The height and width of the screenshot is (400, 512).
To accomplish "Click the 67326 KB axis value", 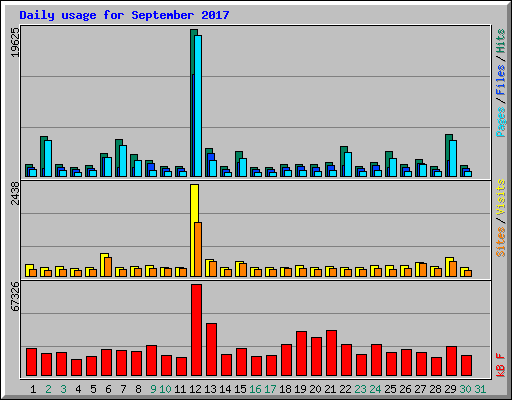I will point(15,296).
